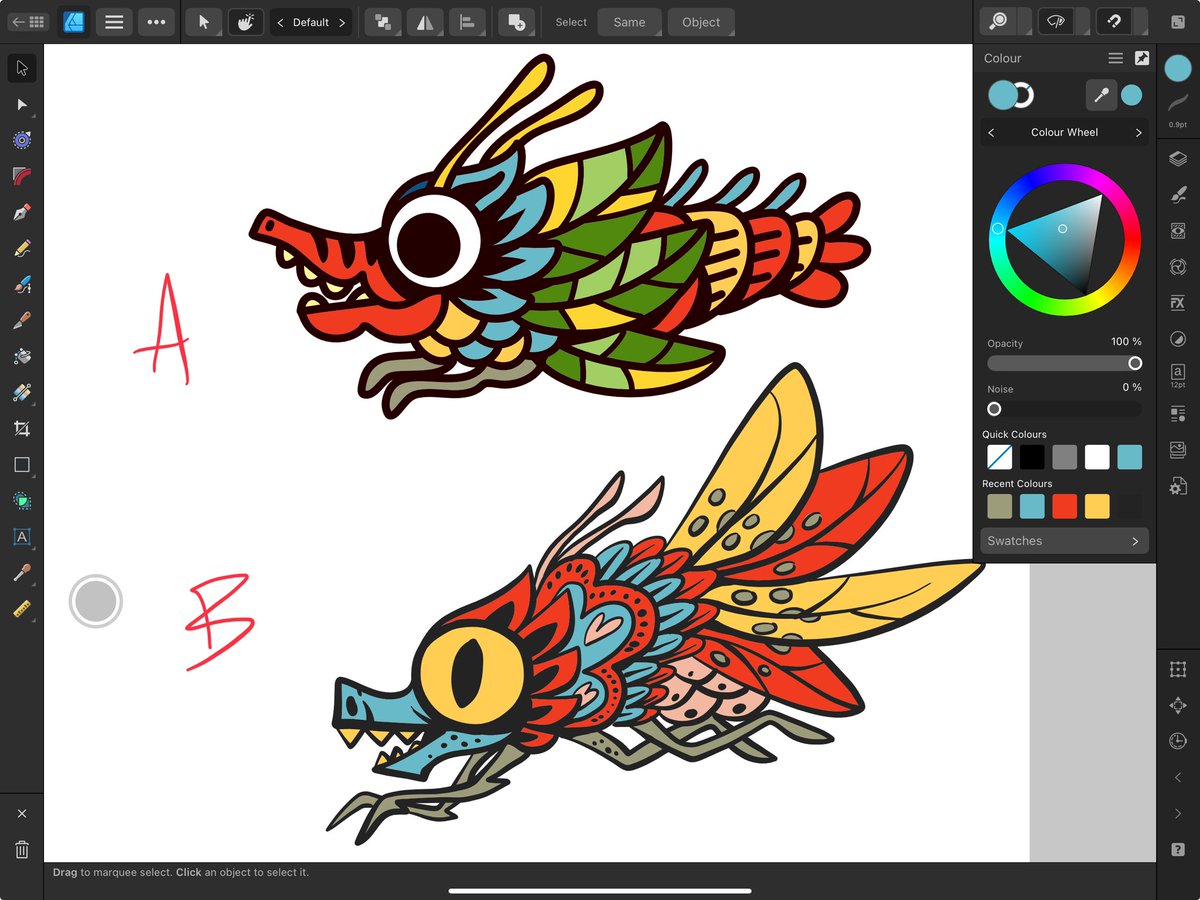Activate the colour panel eyedropper

[1101, 95]
